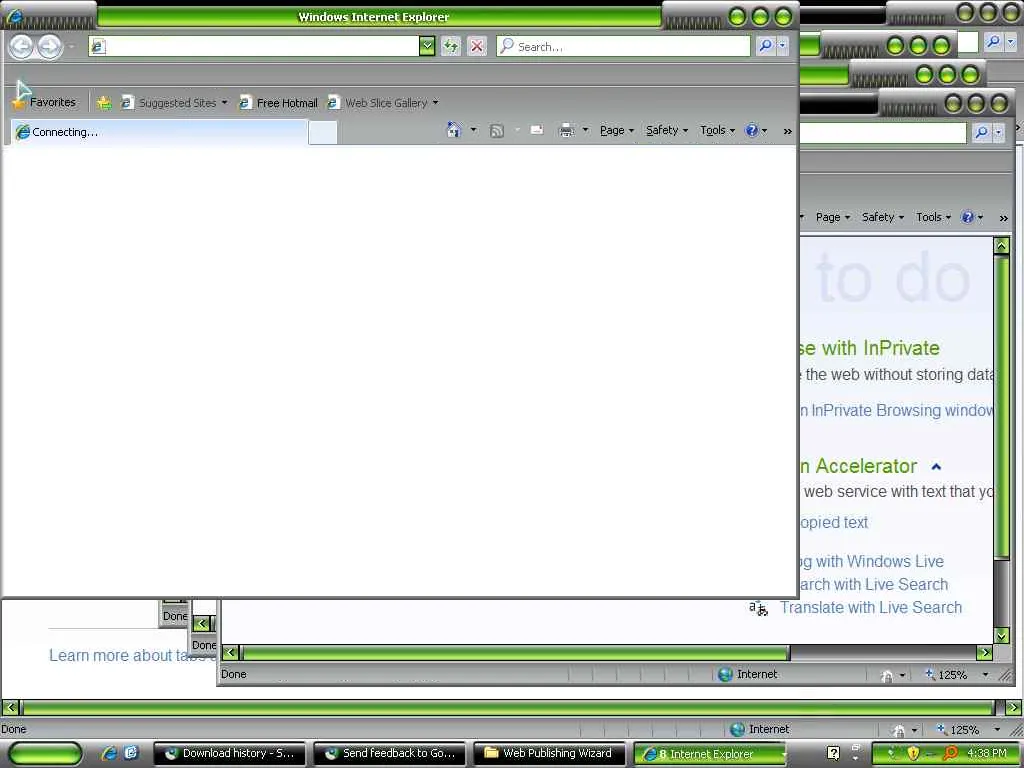This screenshot has width=1024, height=768.
Task: Open the recent pages dropdown next to the Forward button
Action: pos(71,46)
